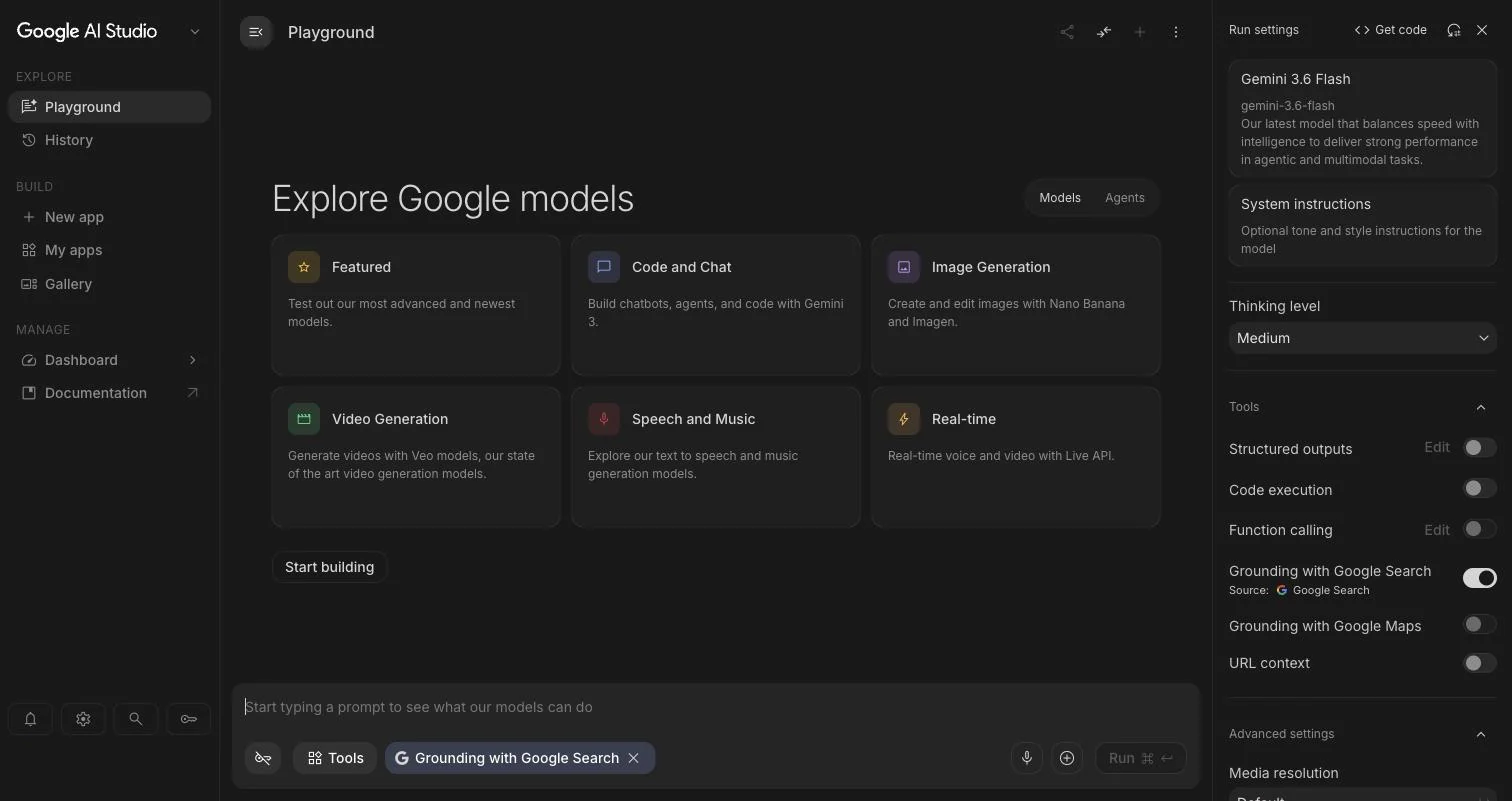The height and width of the screenshot is (801, 1512).
Task: Click the notifications bell icon
Action: coord(30,719)
